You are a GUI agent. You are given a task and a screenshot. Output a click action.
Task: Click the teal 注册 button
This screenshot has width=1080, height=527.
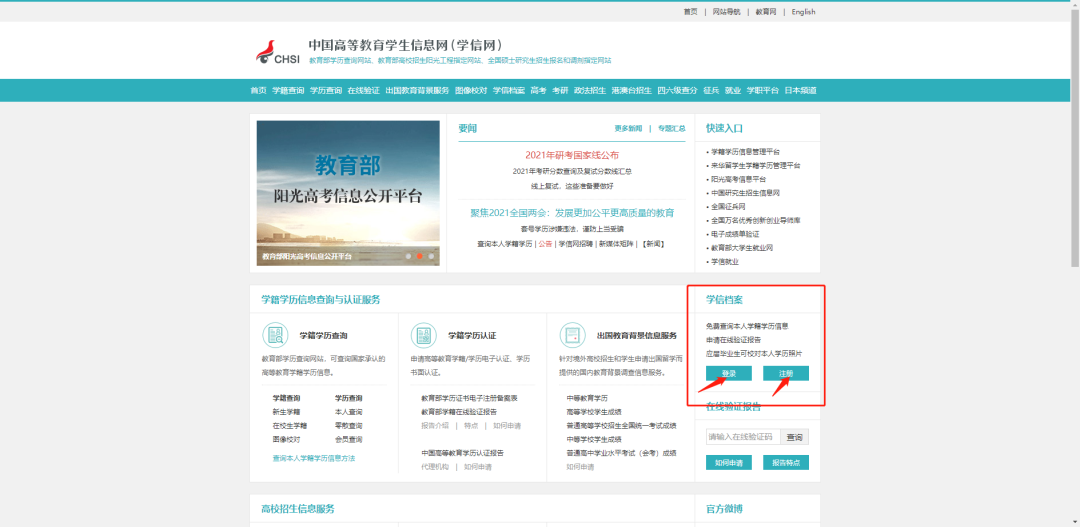coord(786,373)
